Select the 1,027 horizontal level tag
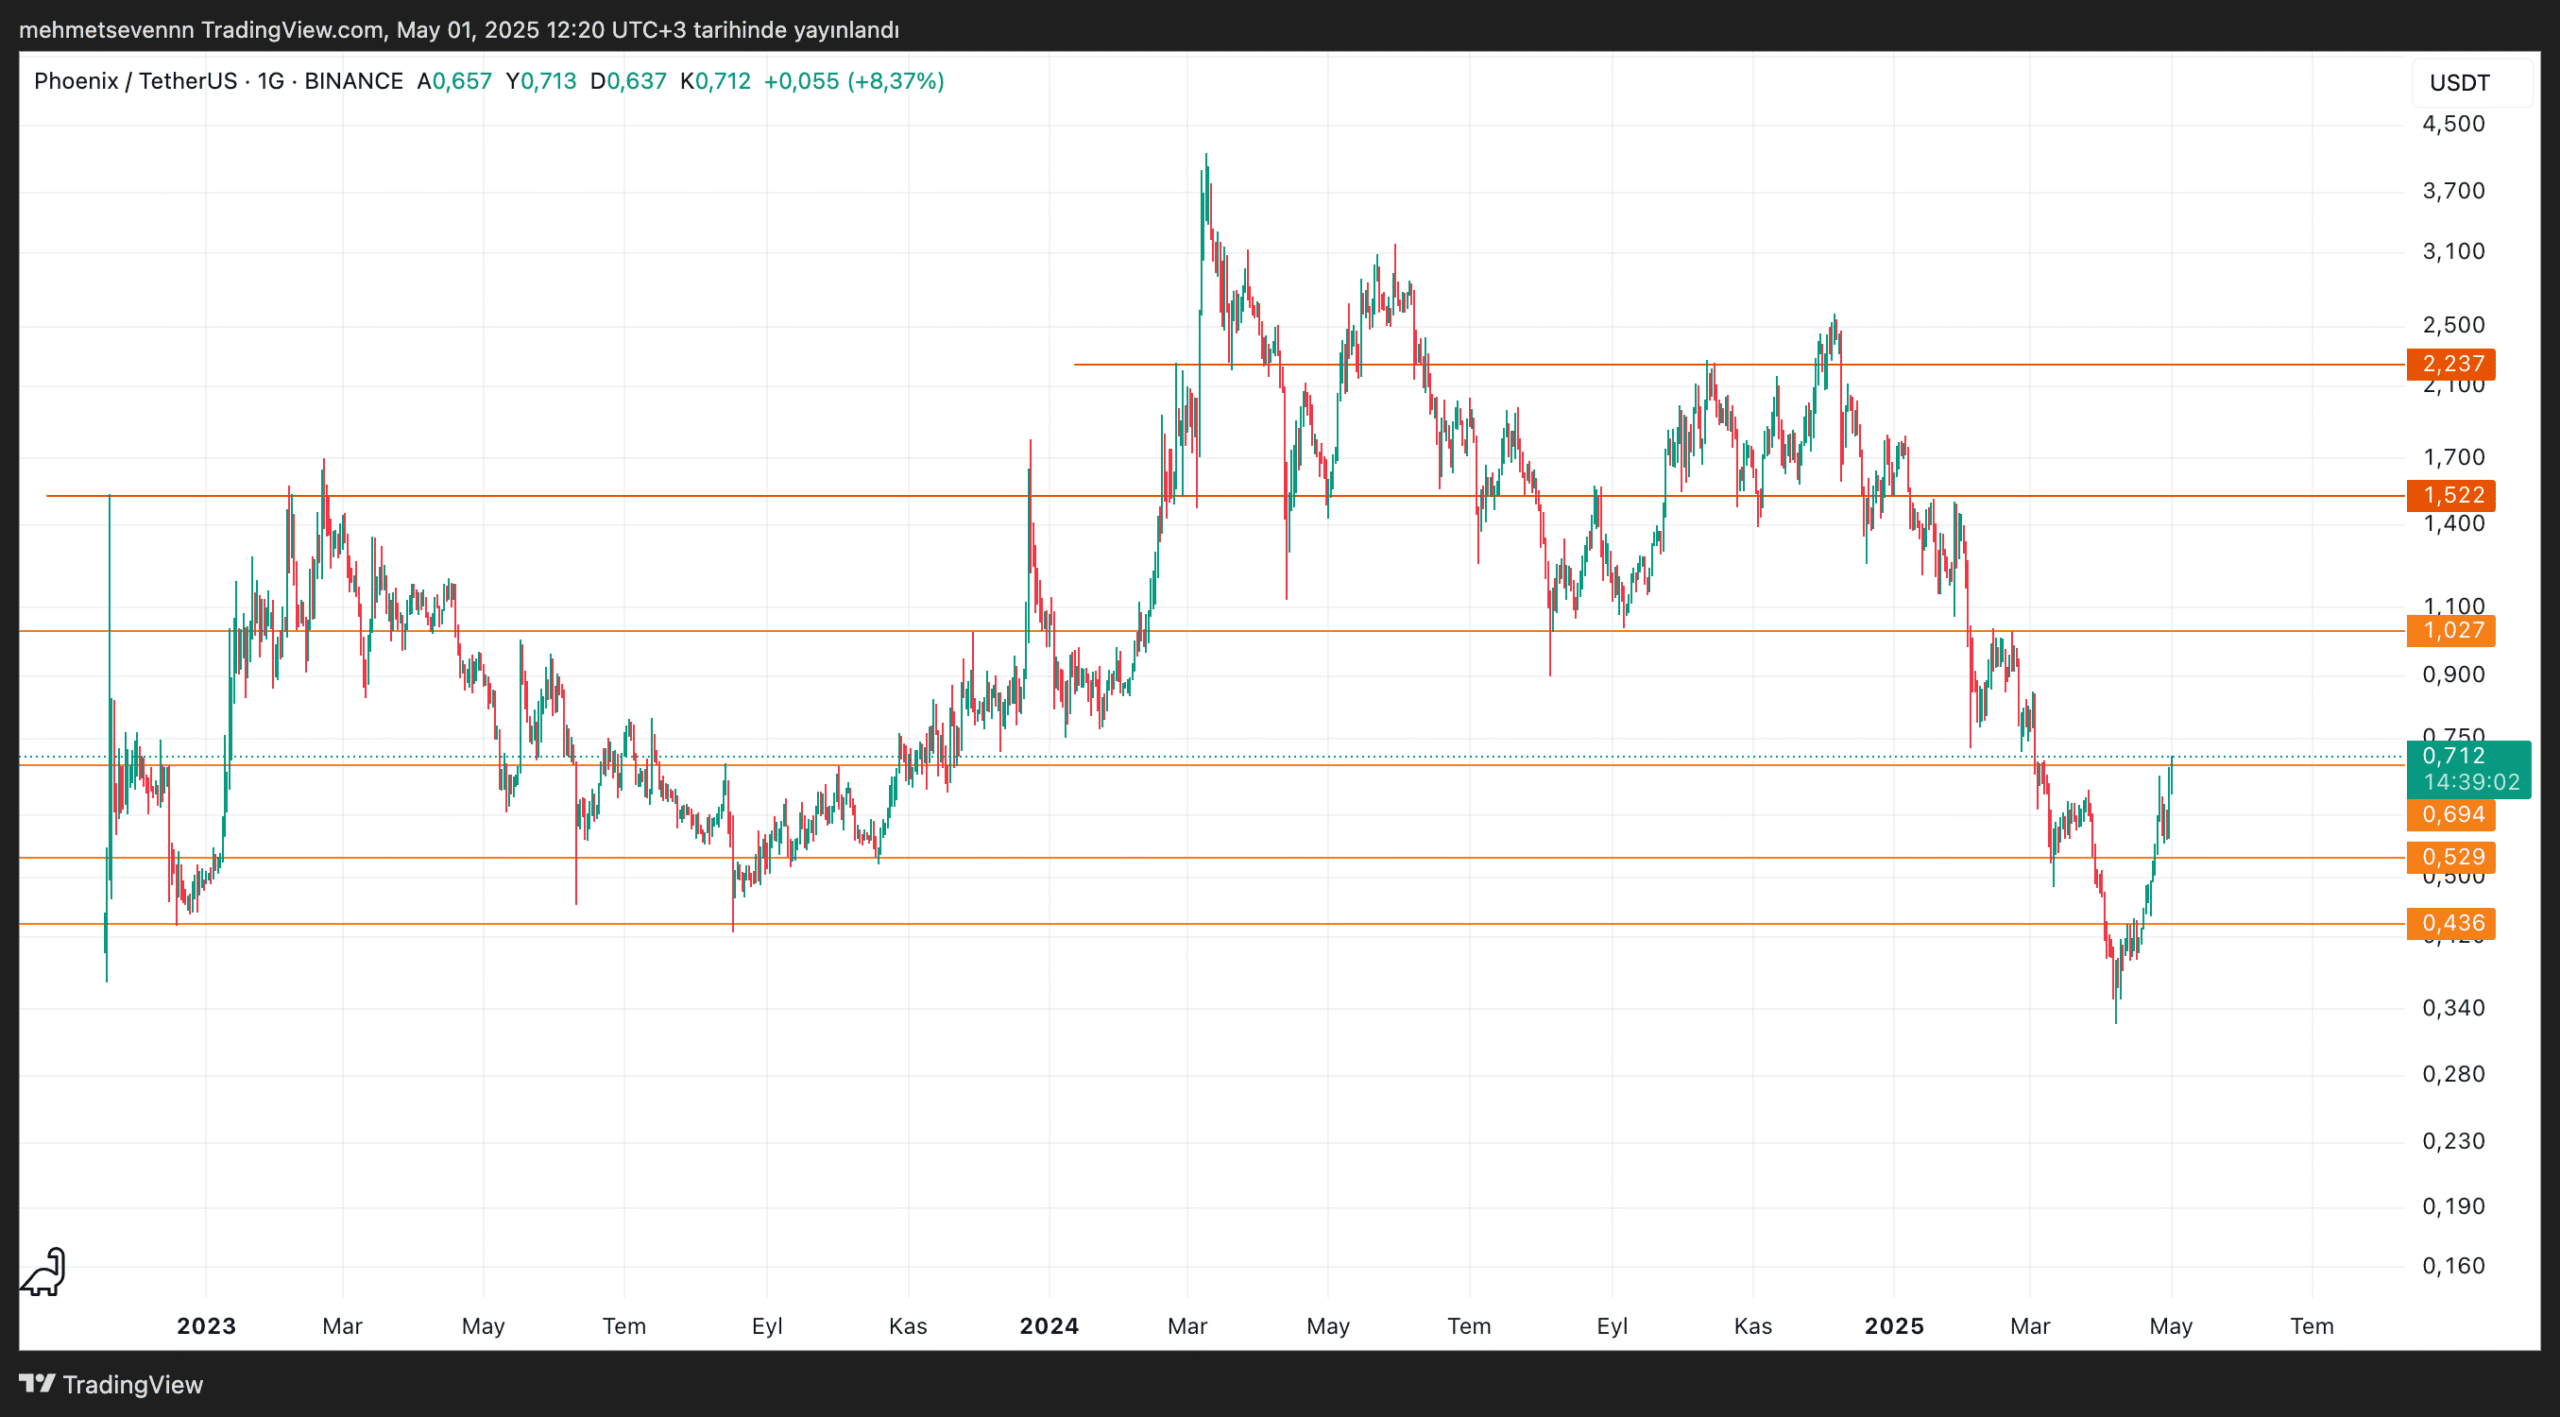This screenshot has height=1417, width=2560. point(2451,631)
